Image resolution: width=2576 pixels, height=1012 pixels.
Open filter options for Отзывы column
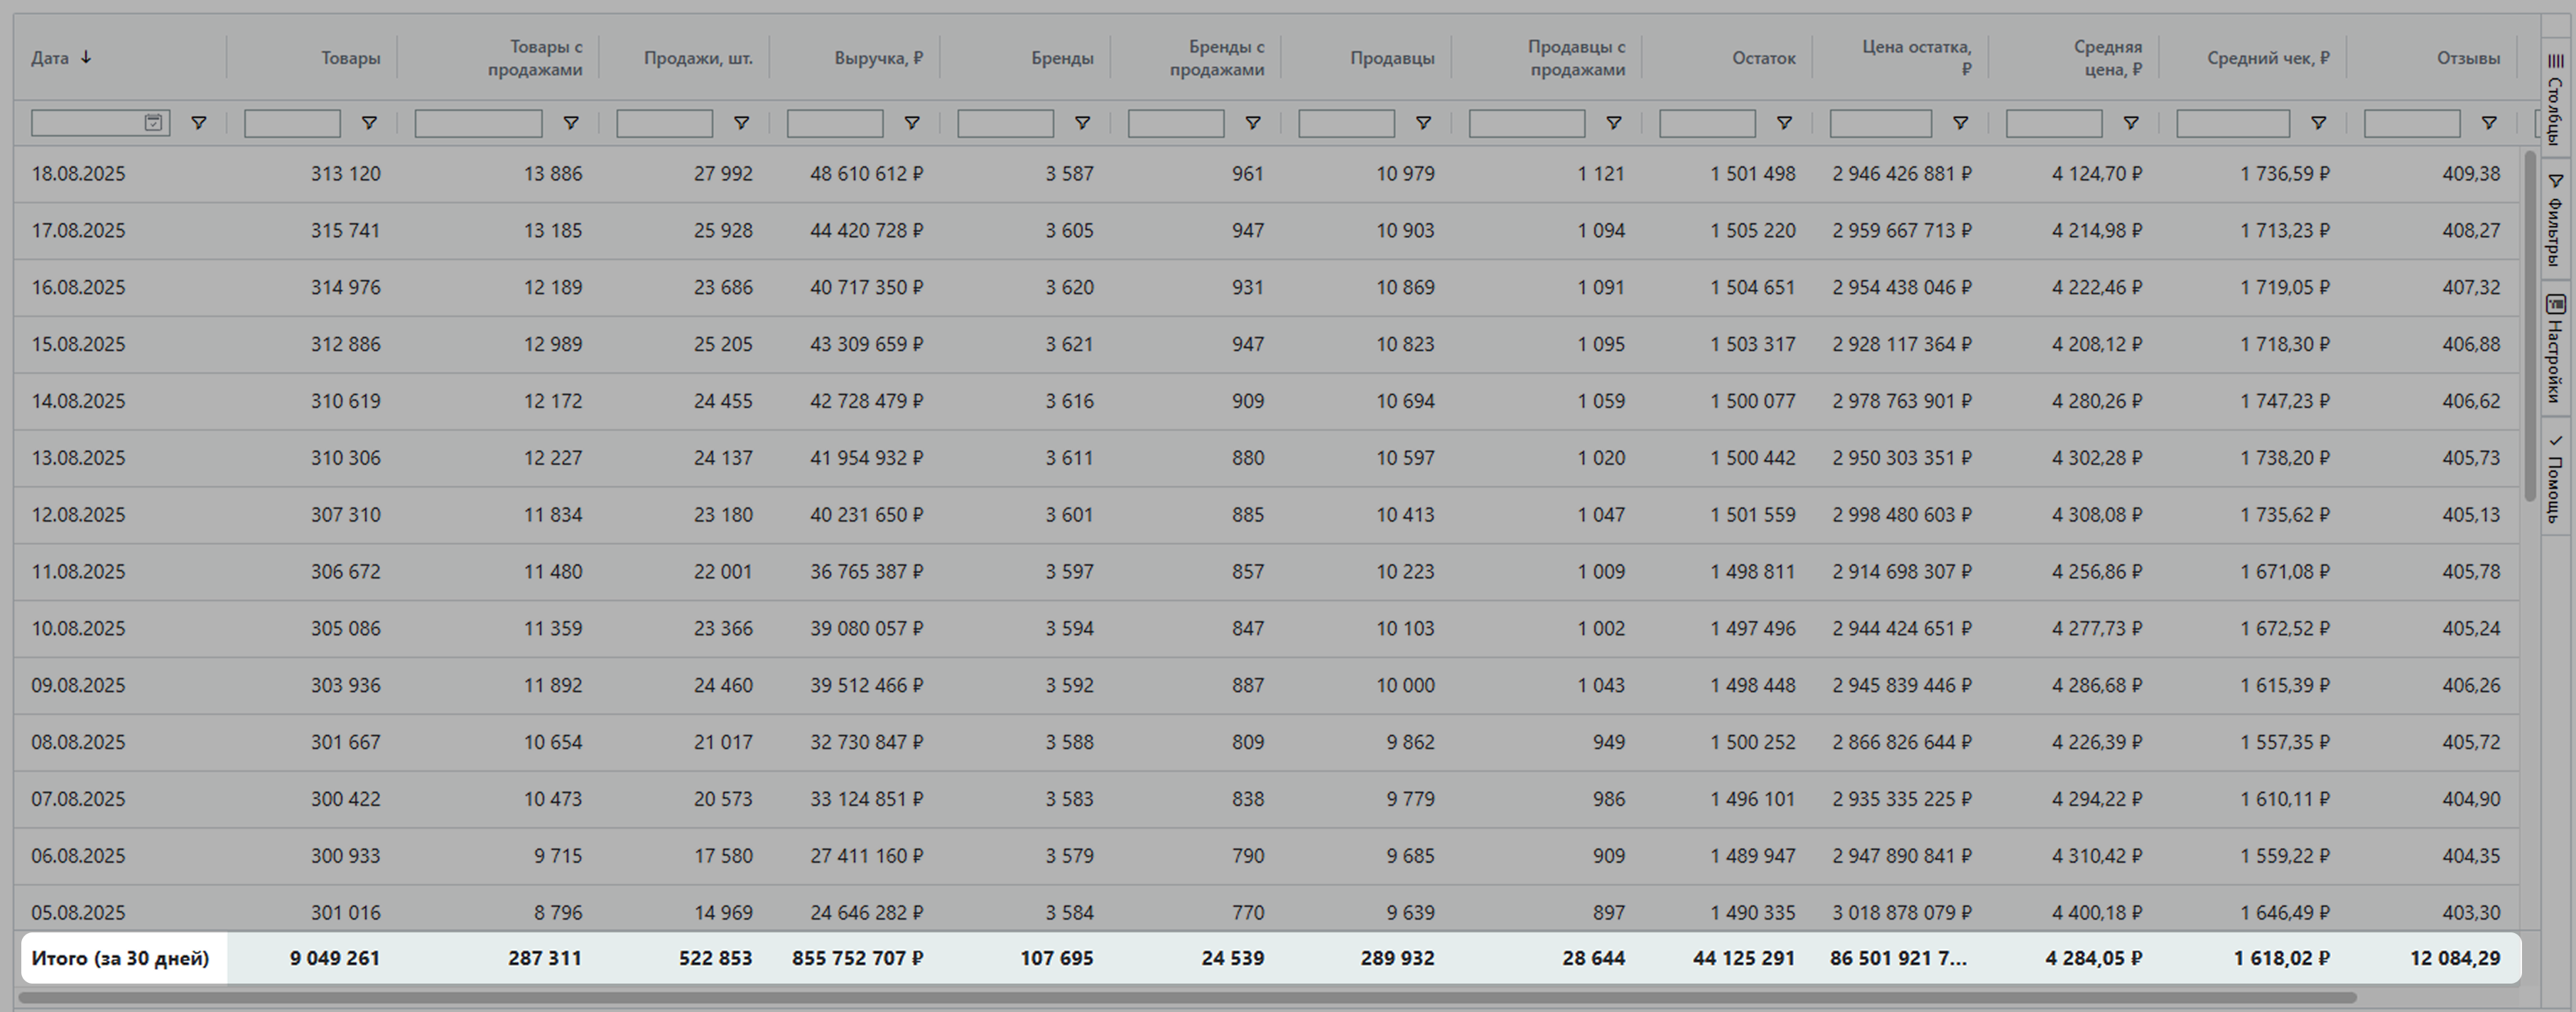coord(2488,123)
